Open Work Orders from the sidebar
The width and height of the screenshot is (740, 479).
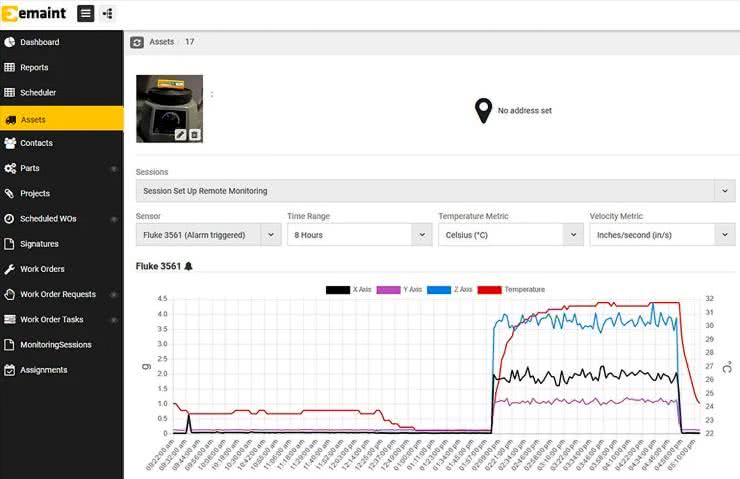42,269
